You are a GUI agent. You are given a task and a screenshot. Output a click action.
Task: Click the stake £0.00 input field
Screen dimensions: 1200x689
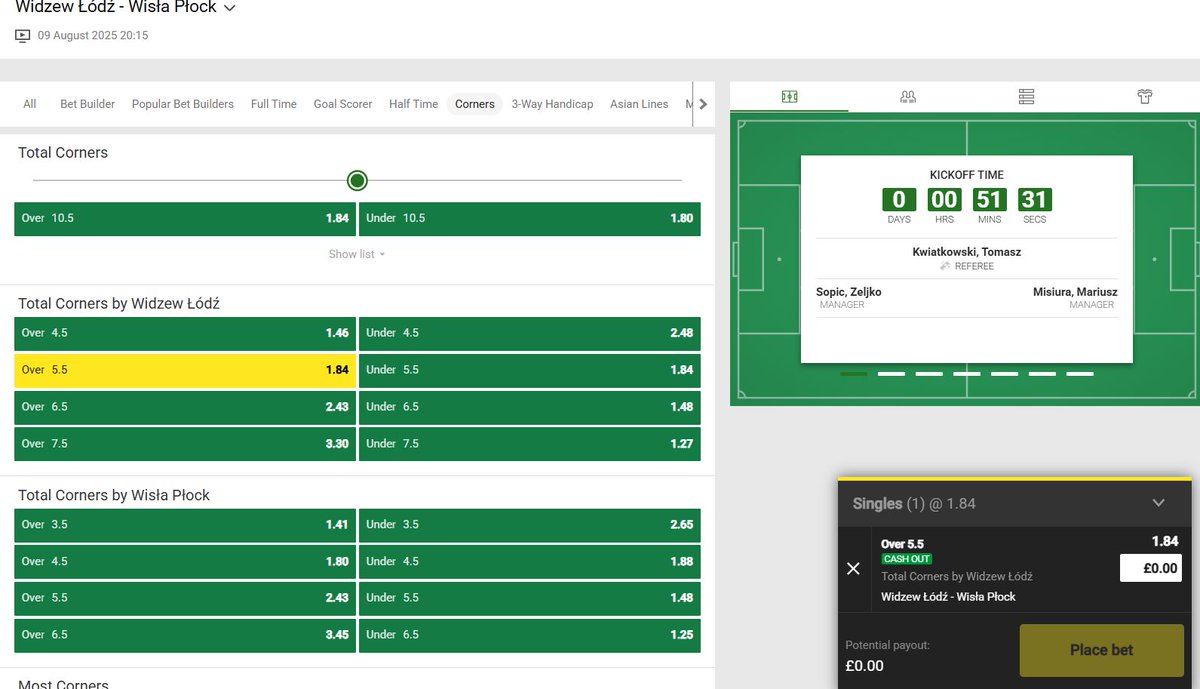tap(1151, 568)
